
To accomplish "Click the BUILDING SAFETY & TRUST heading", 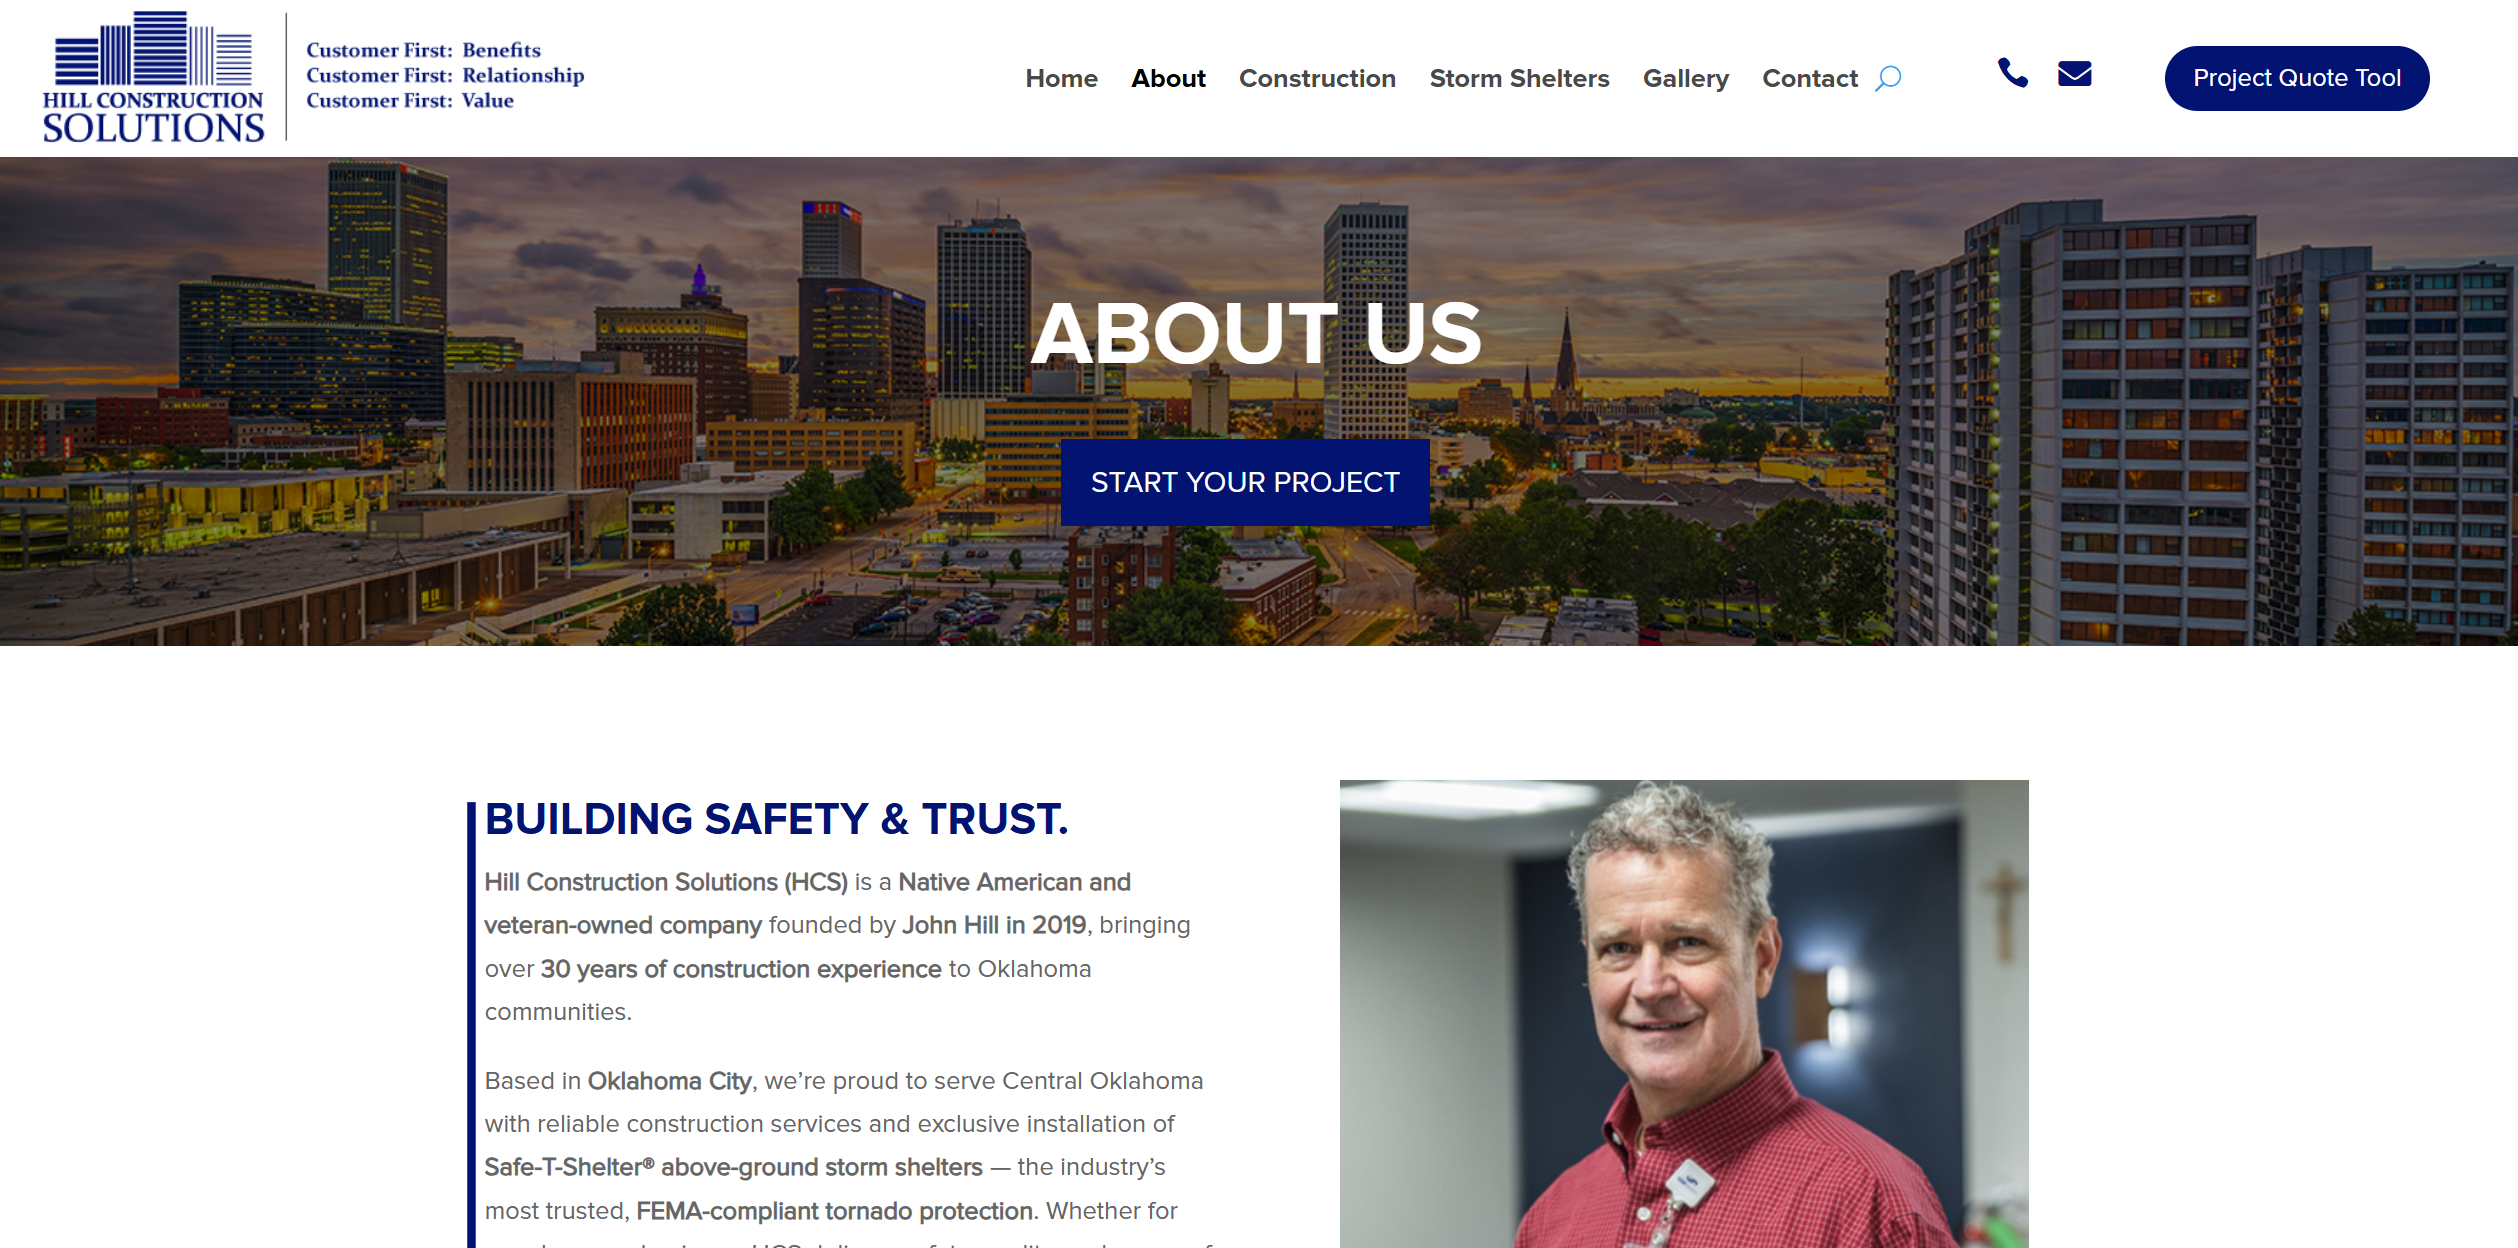I will pyautogui.click(x=777, y=819).
